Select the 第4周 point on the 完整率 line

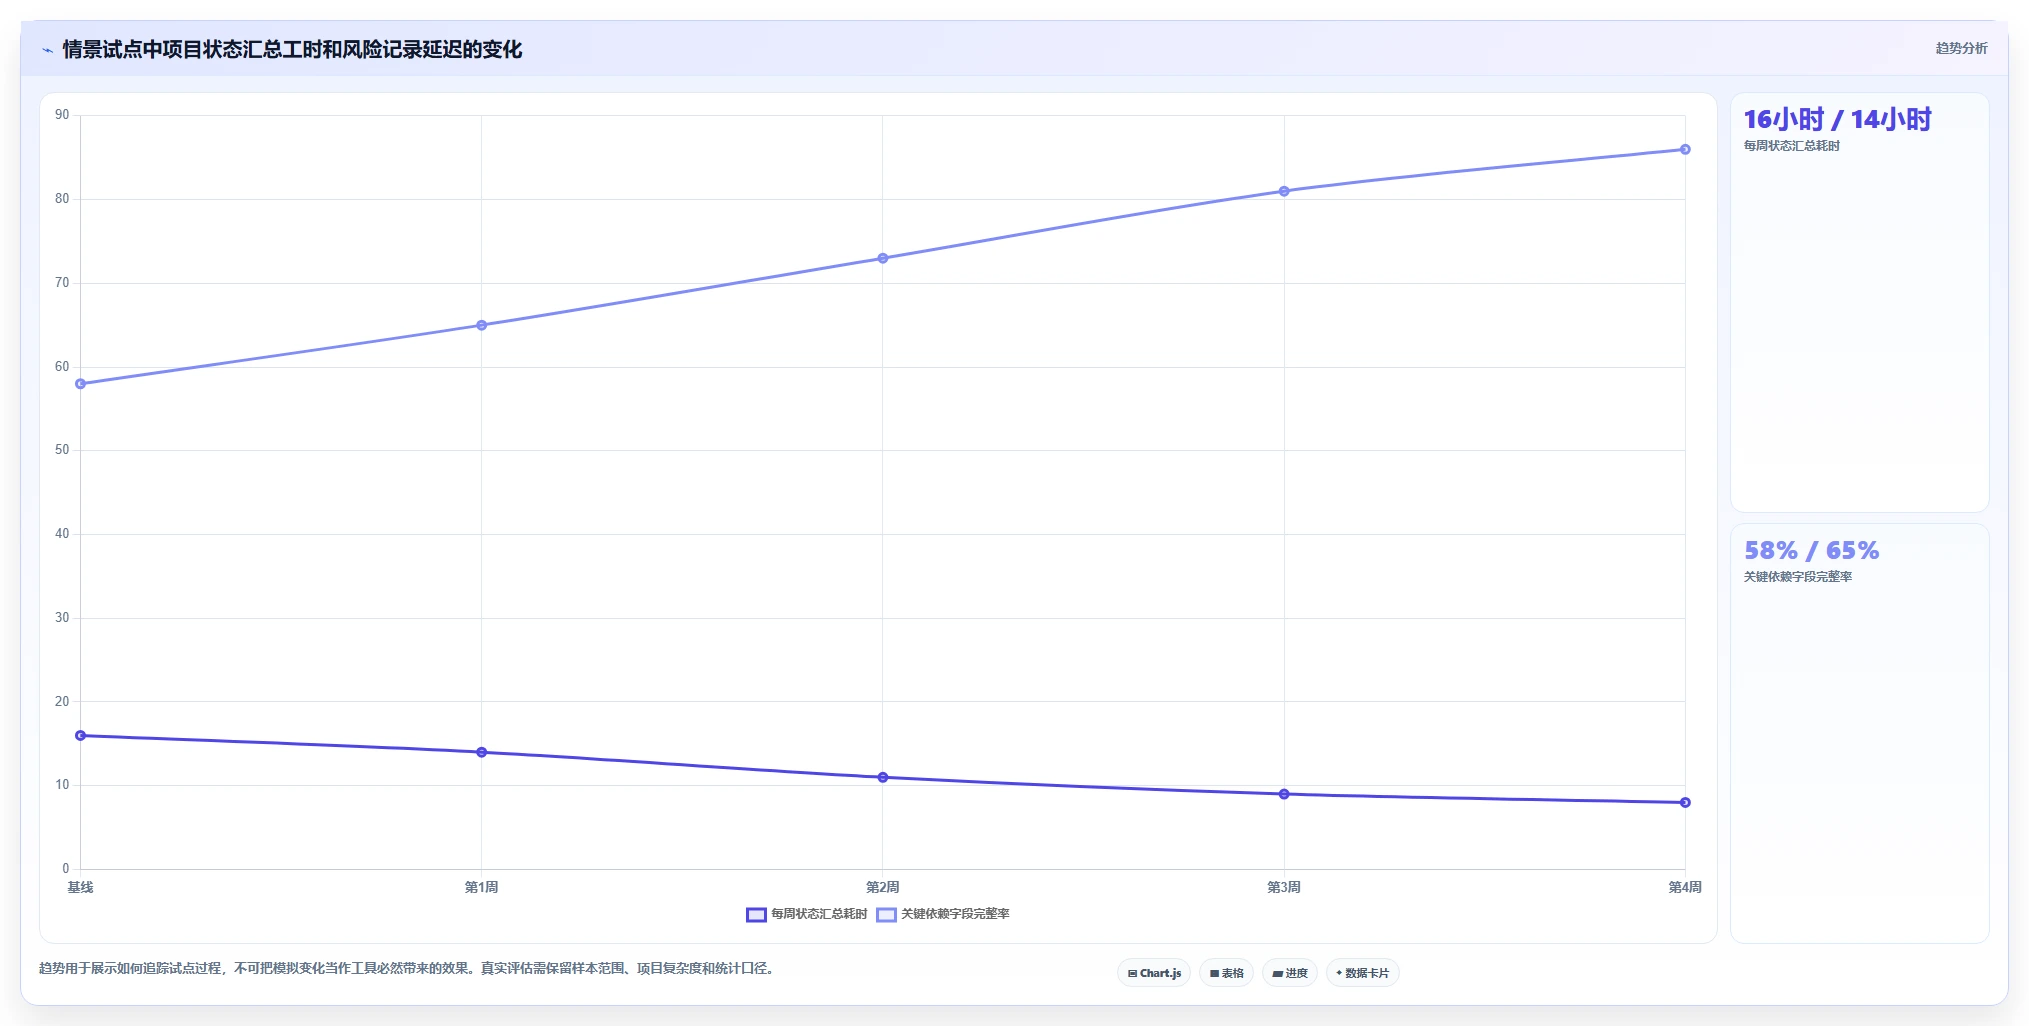[x=1685, y=150]
